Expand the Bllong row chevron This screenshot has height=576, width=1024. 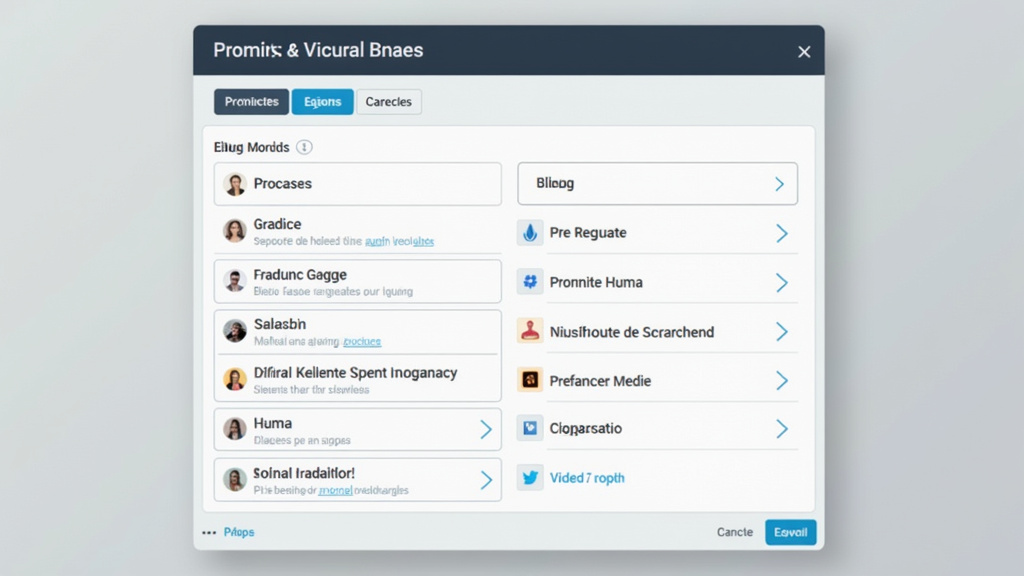click(x=779, y=184)
